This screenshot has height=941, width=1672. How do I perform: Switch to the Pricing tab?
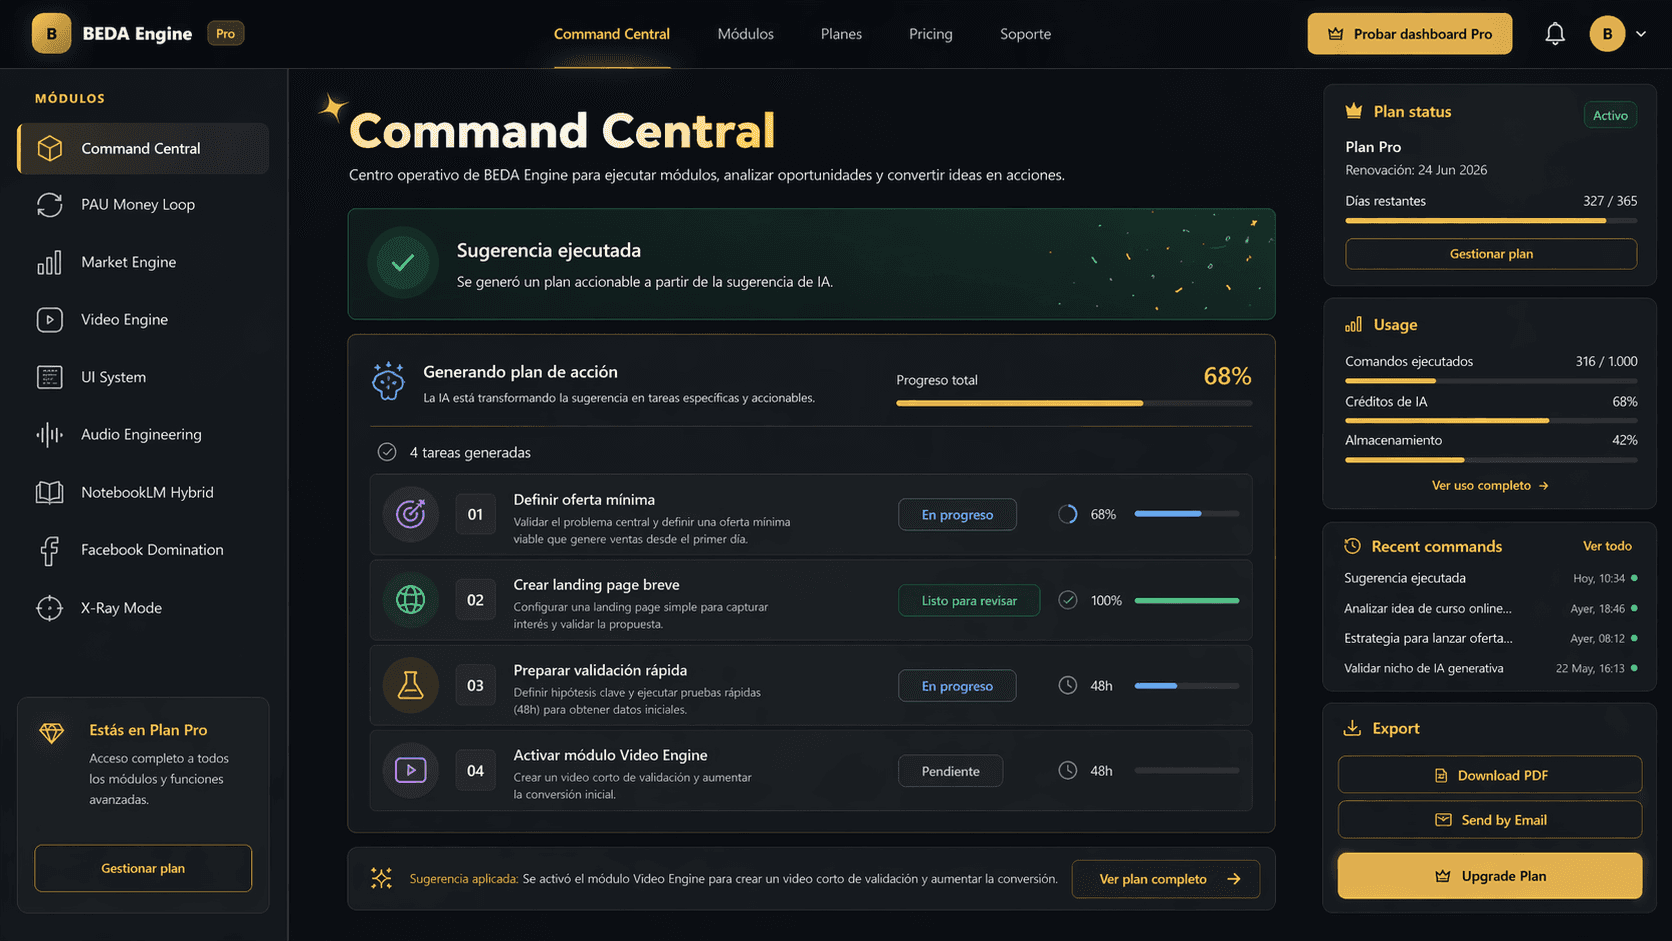pos(930,33)
